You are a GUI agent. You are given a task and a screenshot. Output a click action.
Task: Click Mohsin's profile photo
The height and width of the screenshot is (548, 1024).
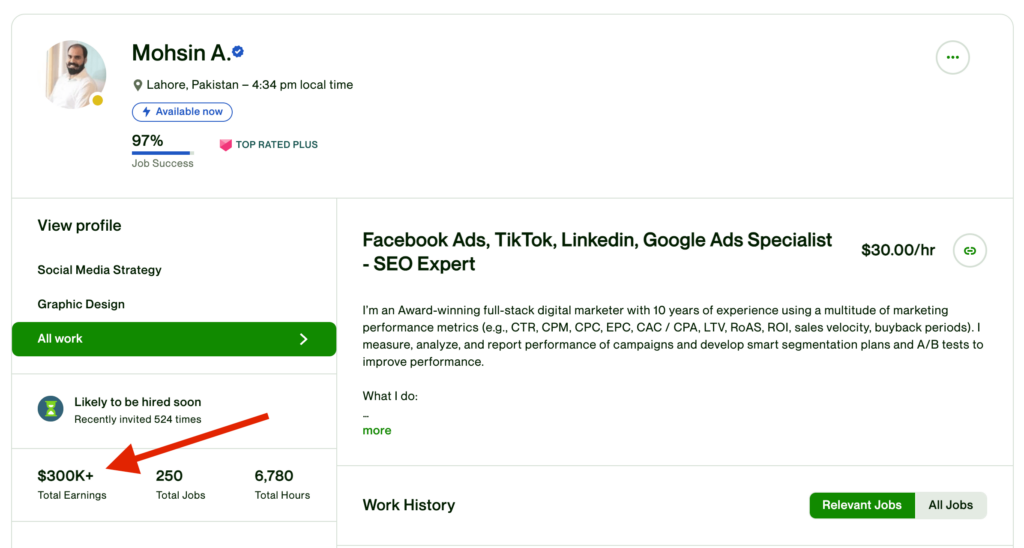[75, 73]
